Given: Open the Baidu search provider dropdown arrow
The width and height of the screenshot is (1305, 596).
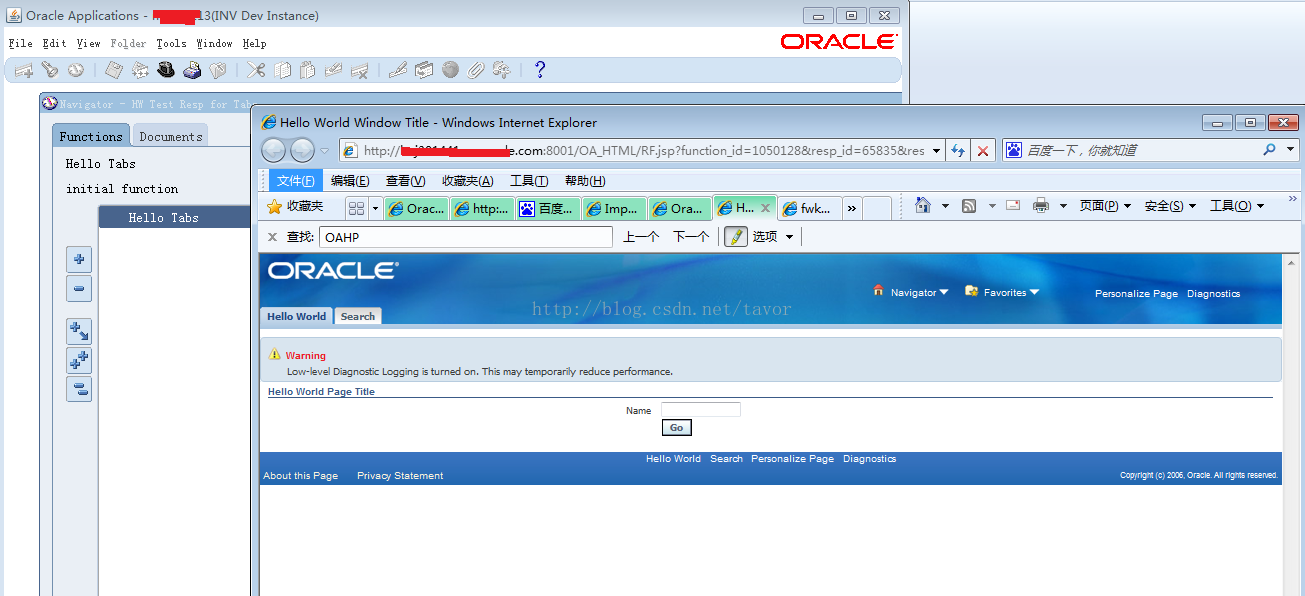Looking at the screenshot, I should 1290,150.
